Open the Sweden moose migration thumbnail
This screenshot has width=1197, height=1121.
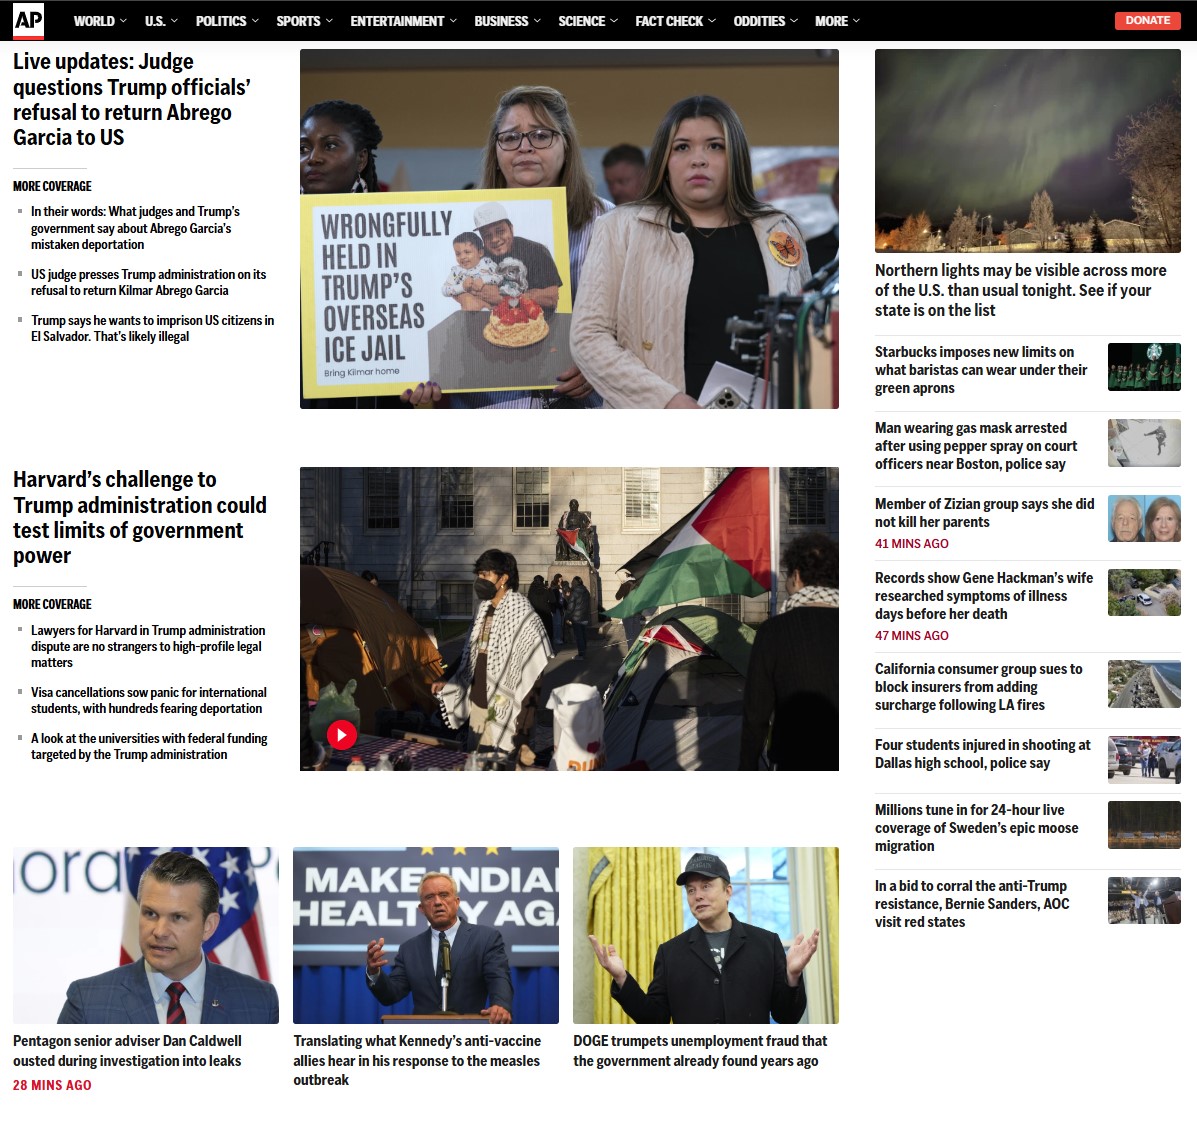pos(1144,825)
